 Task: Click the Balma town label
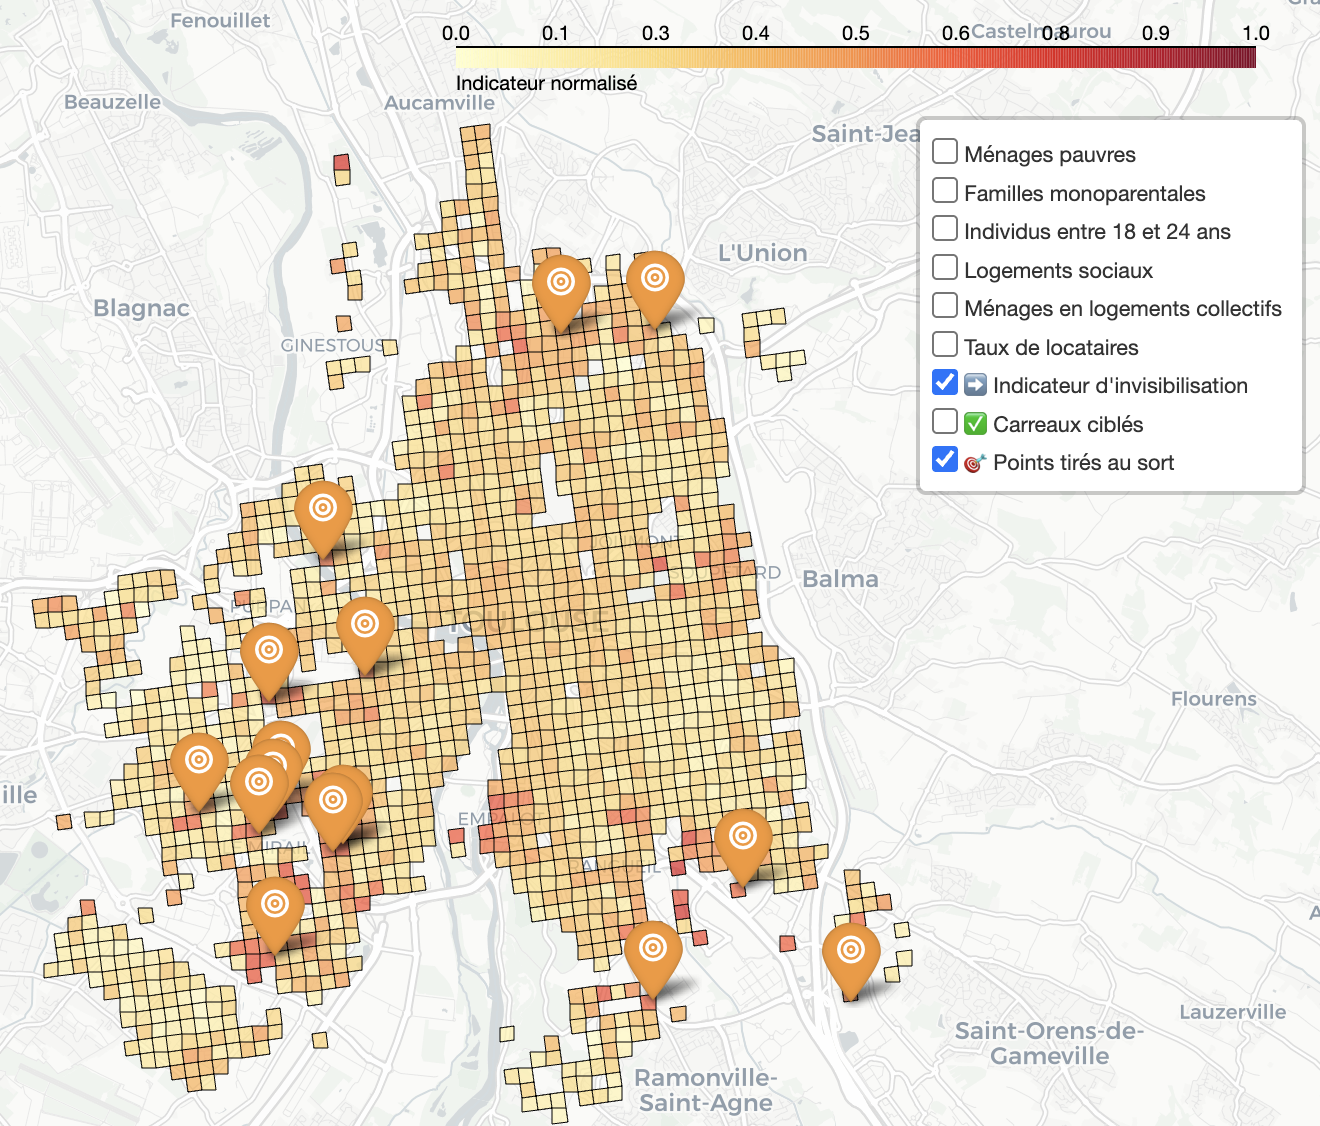pyautogui.click(x=840, y=579)
